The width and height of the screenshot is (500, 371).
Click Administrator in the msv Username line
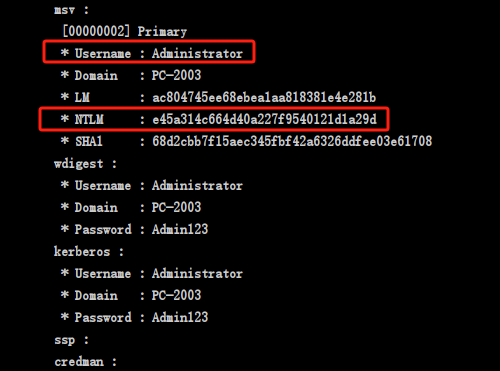(197, 53)
